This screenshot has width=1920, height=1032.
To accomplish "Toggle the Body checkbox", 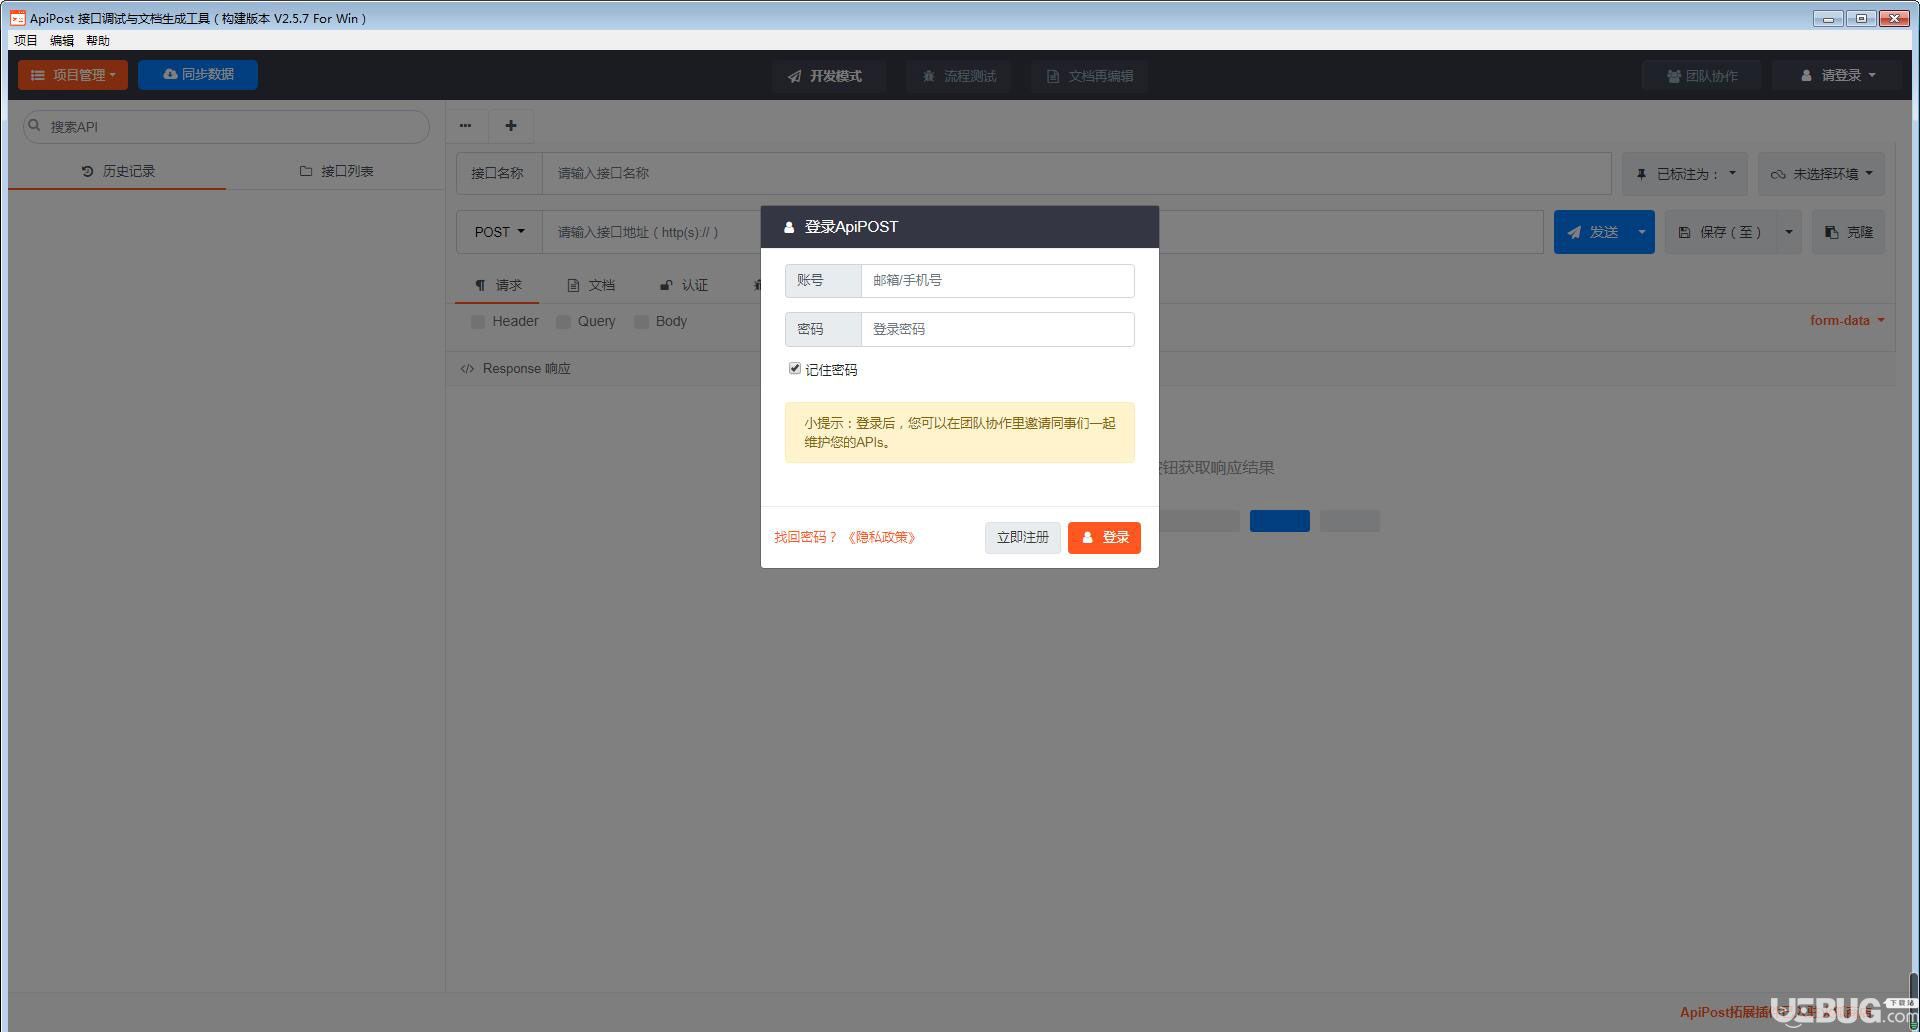I will tap(641, 321).
